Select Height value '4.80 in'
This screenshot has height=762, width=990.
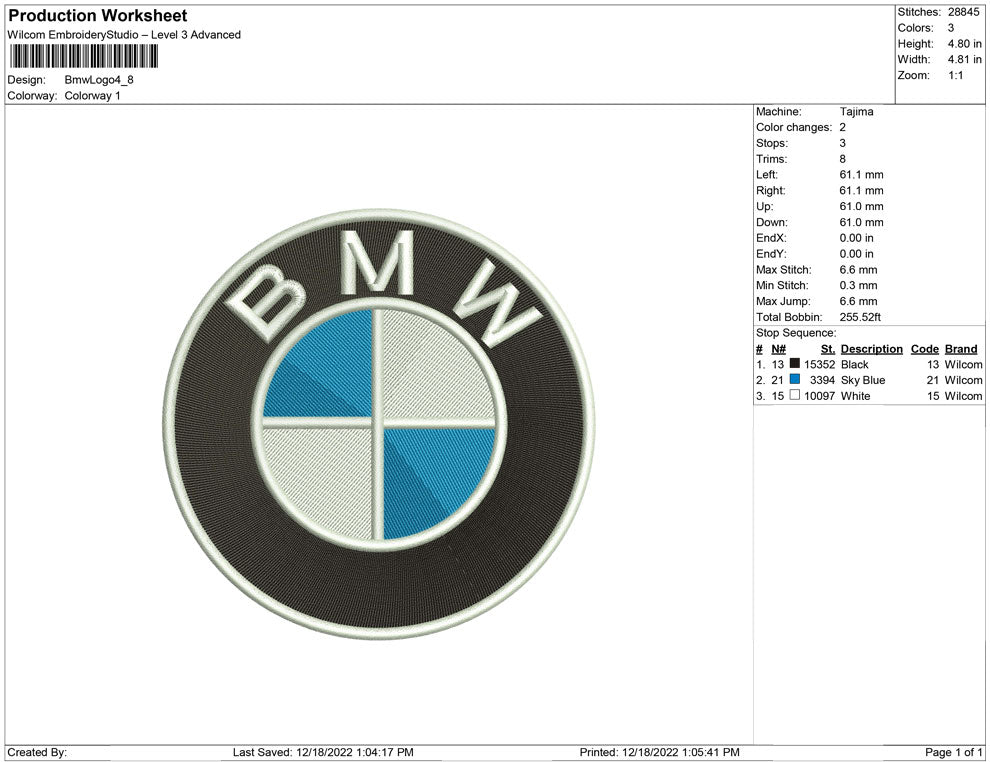[965, 44]
